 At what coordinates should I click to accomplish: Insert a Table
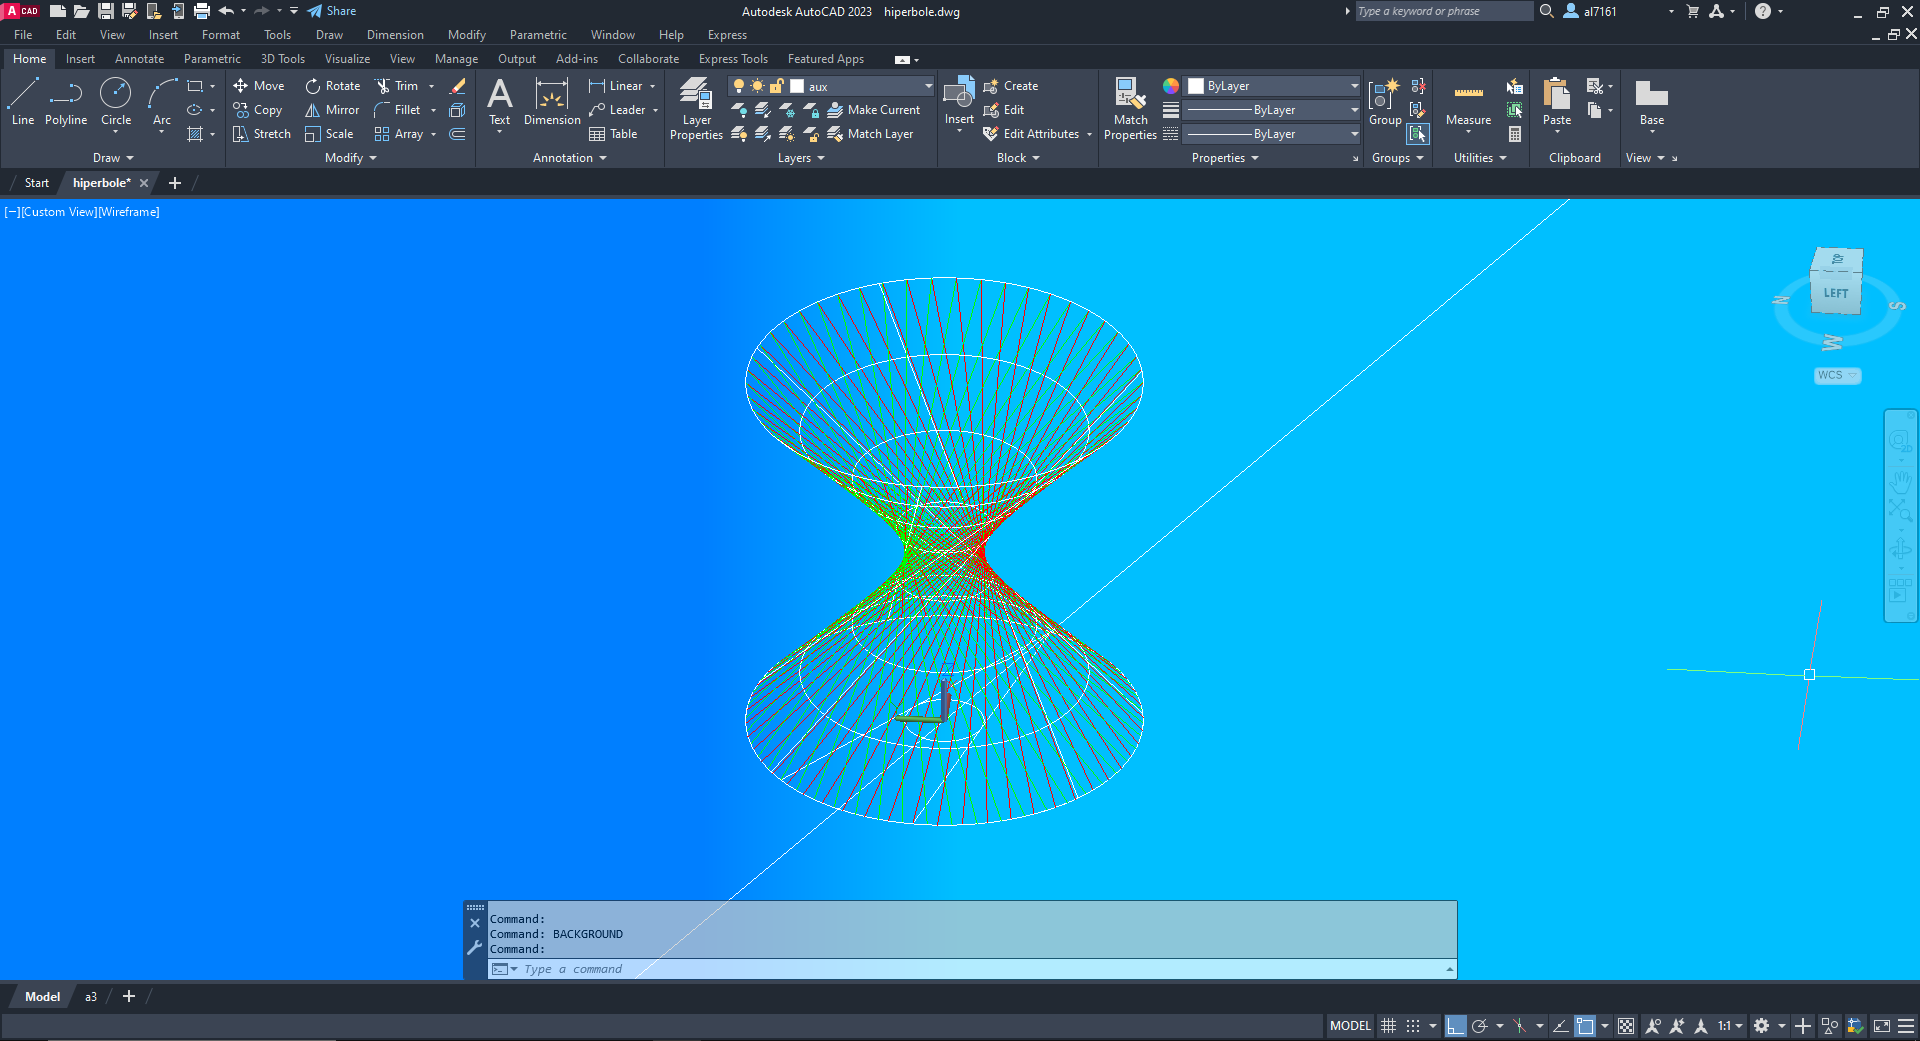[613, 134]
